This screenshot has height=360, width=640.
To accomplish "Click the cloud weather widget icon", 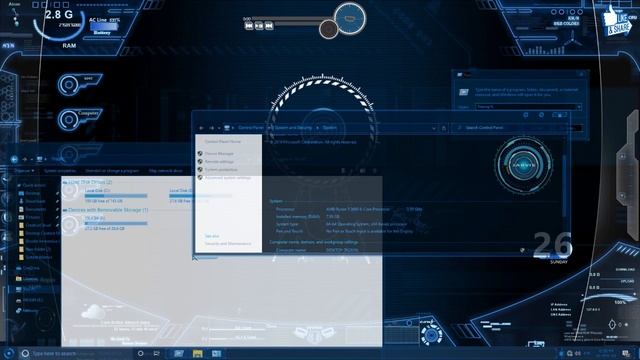I will point(93,312).
